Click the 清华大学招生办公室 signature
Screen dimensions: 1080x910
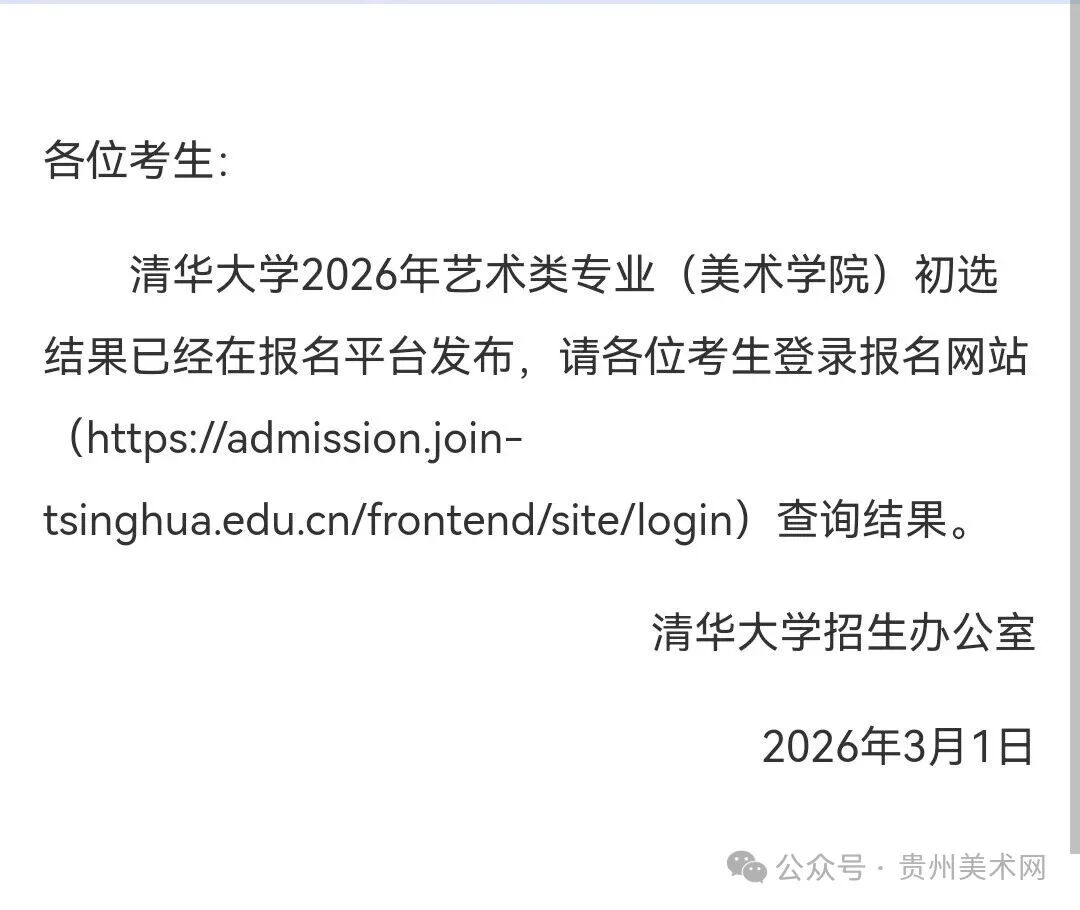[x=843, y=631]
